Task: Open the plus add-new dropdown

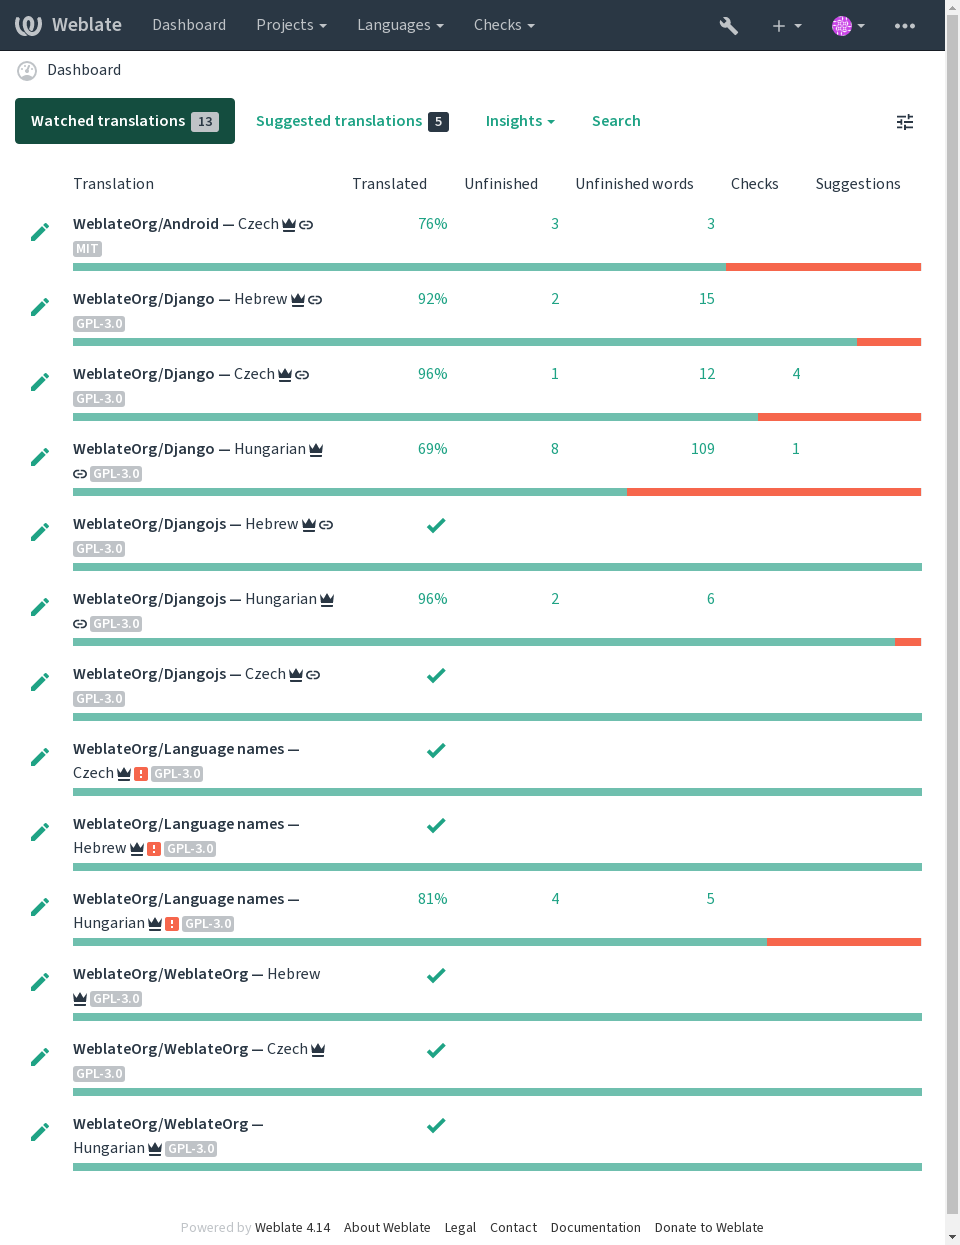Action: click(787, 26)
